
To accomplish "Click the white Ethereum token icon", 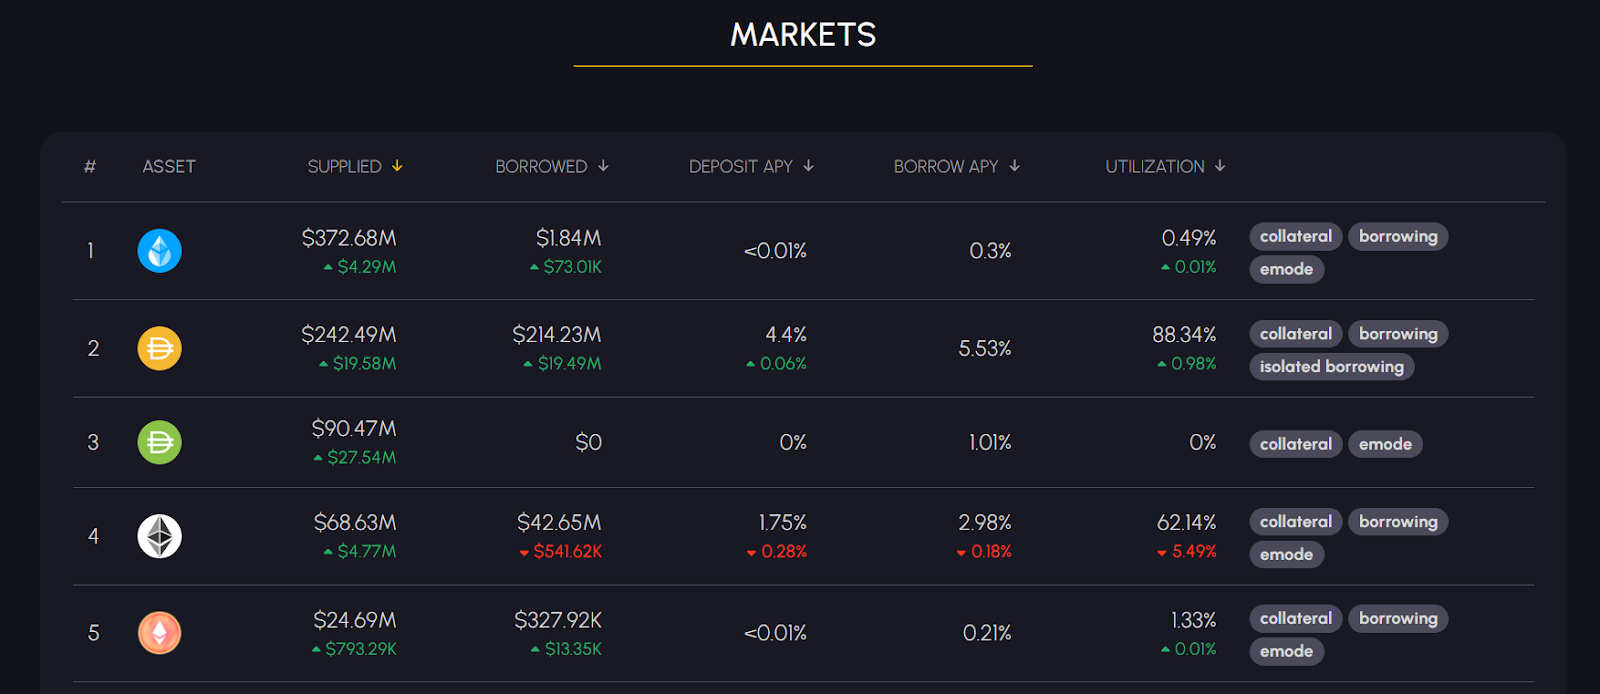I will (159, 536).
